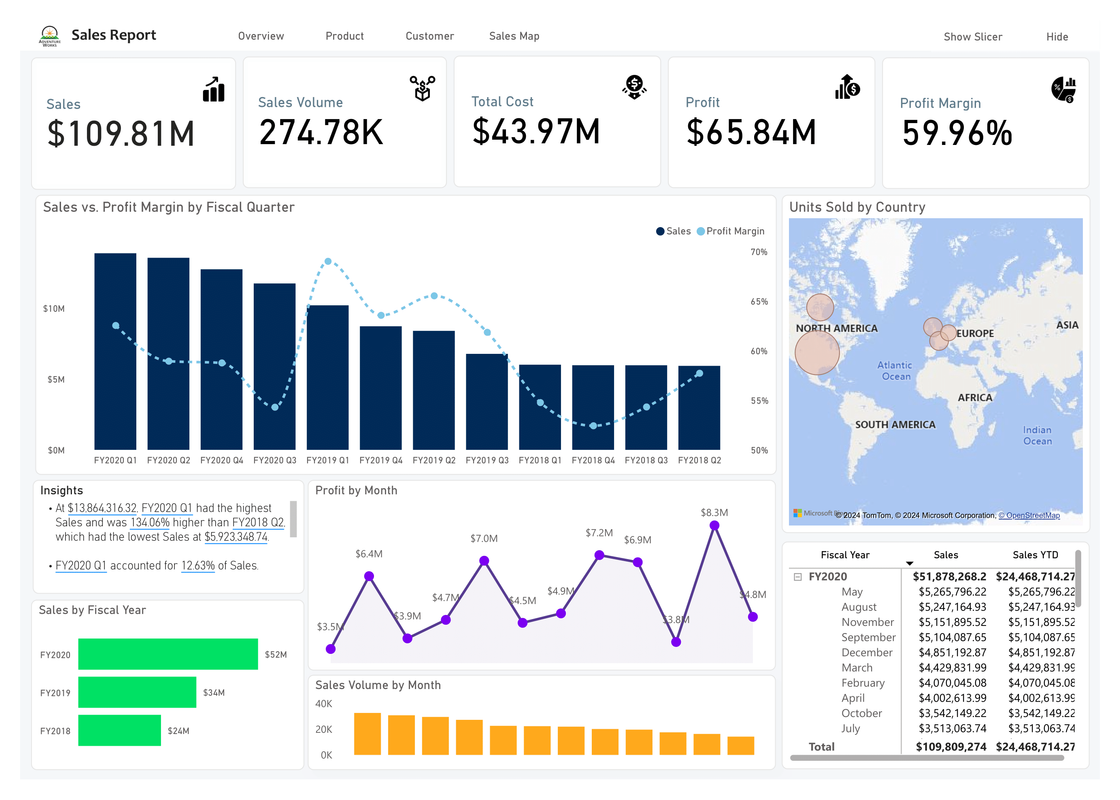Viewport: 1120px width, 800px height.
Task: Open the Overview page tab
Action: (261, 36)
